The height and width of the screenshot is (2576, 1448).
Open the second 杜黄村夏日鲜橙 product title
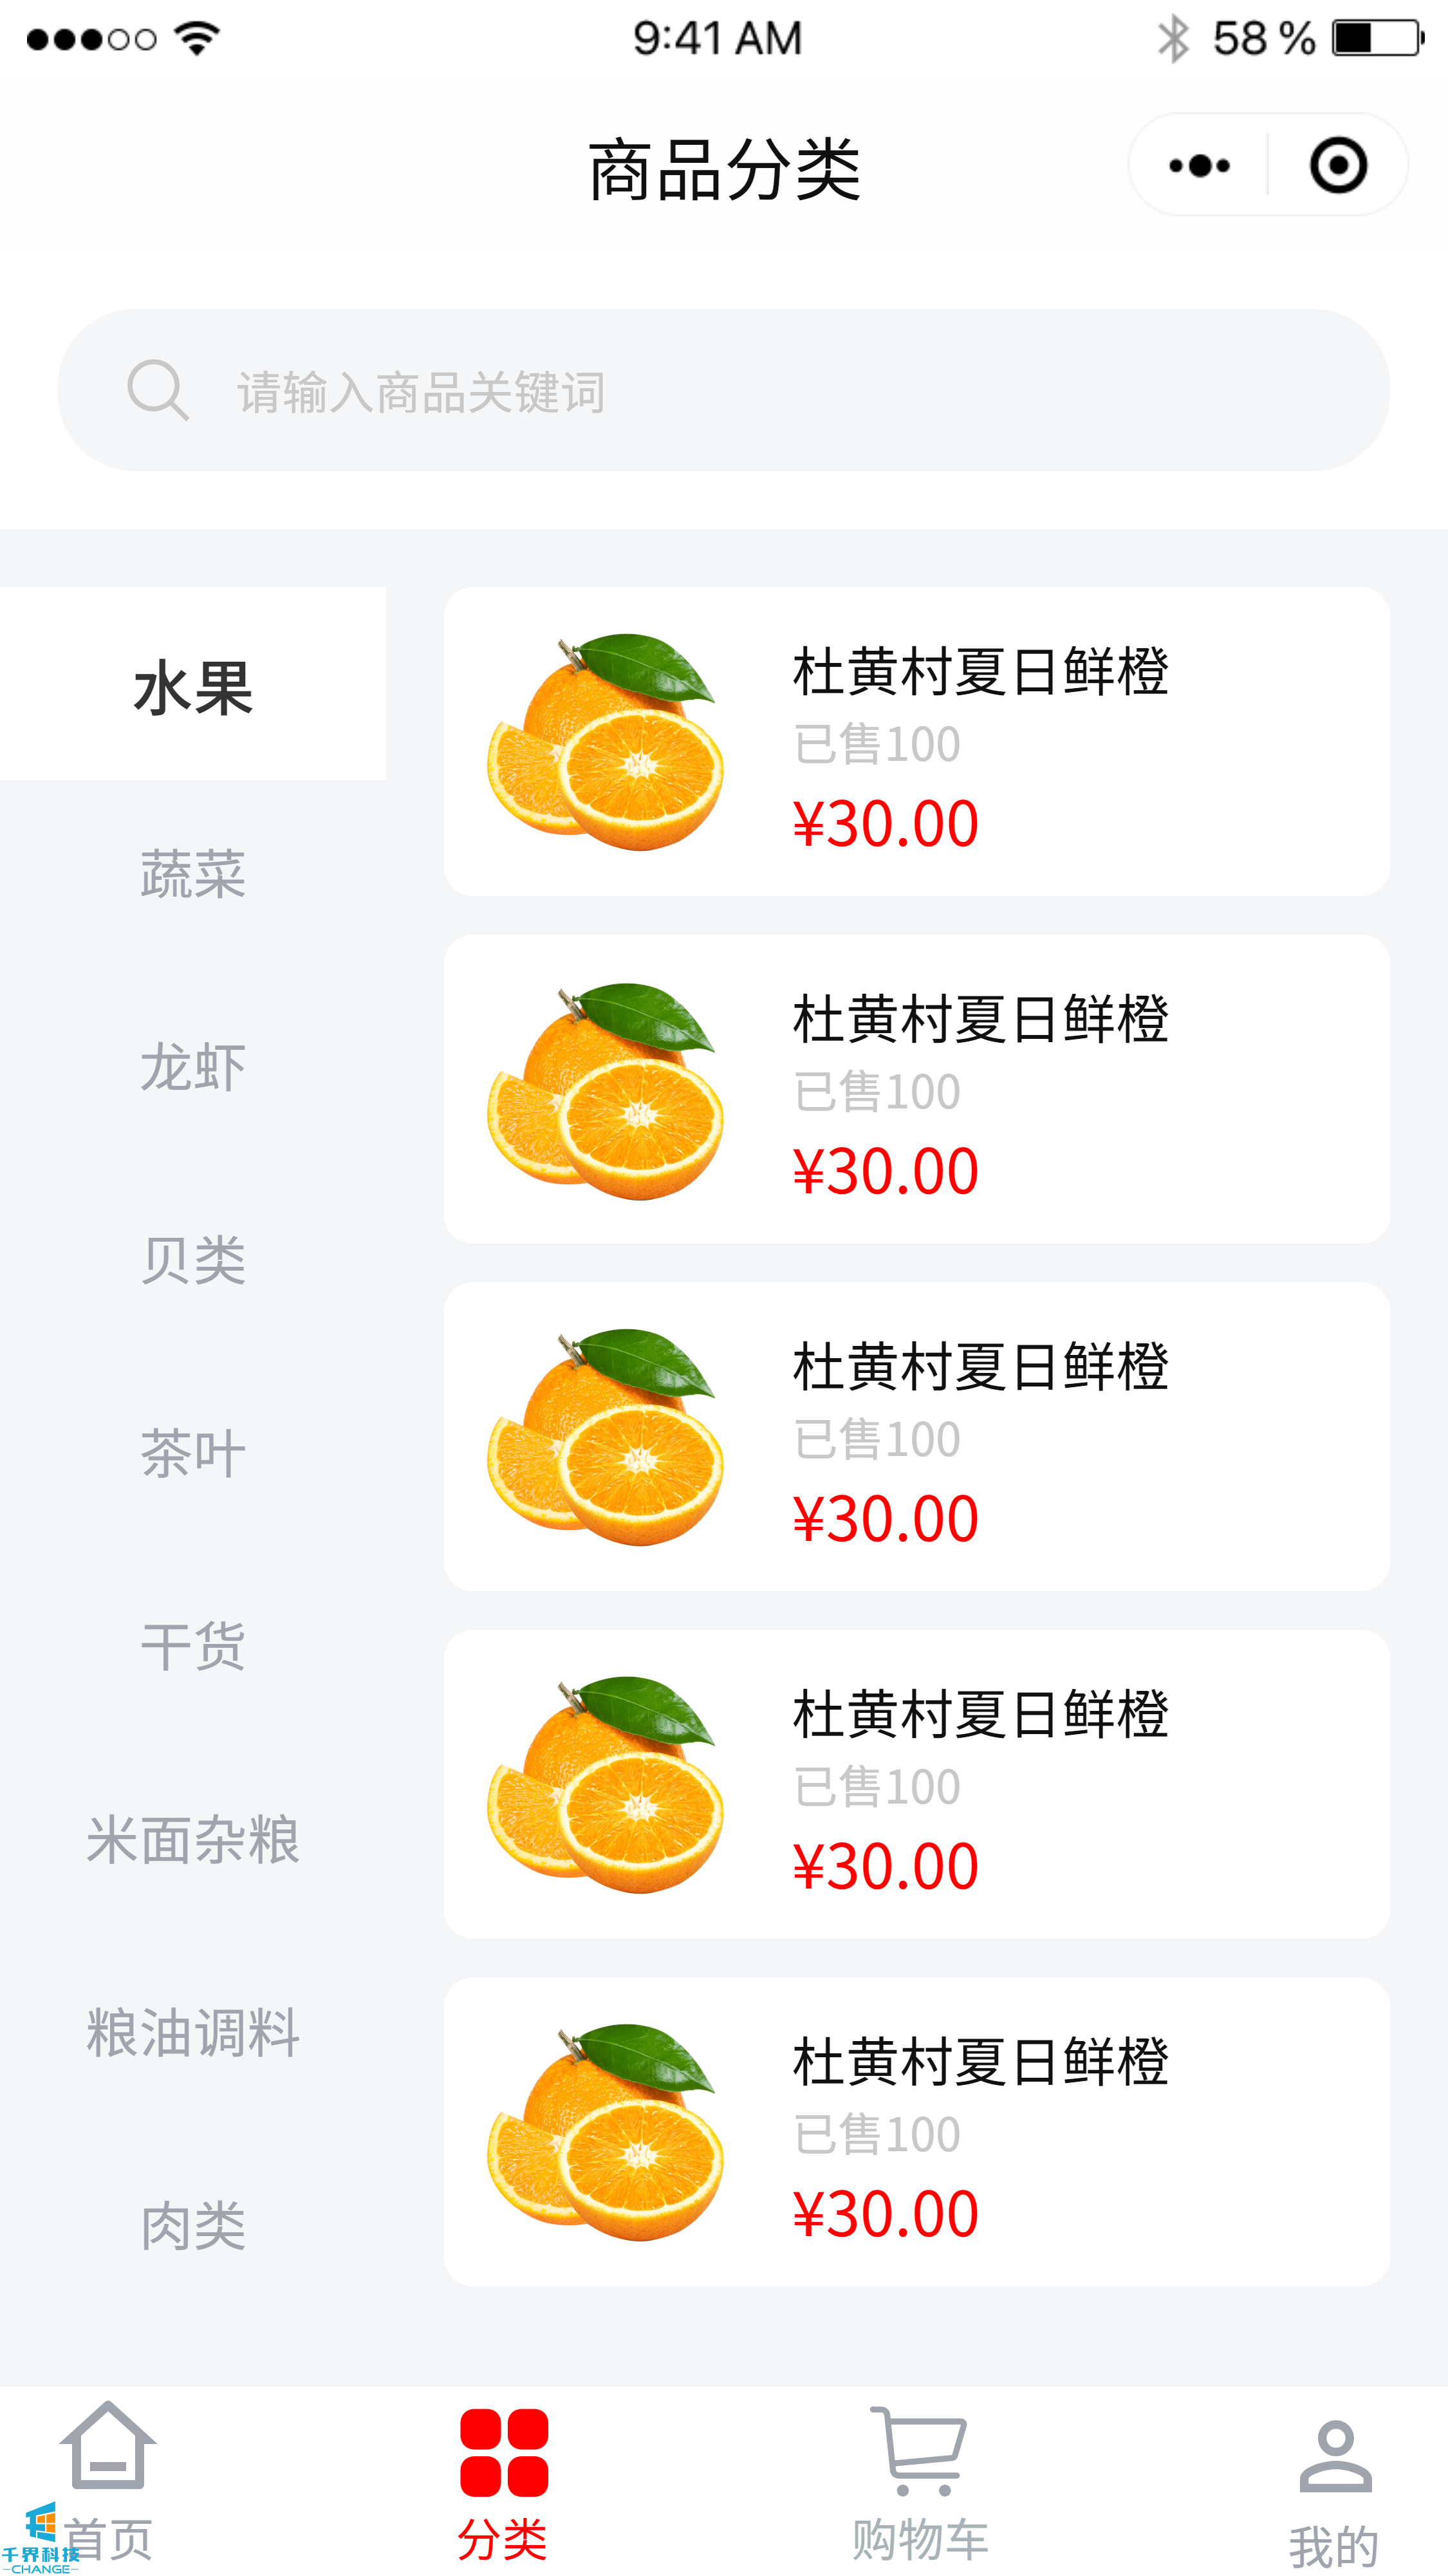[980, 1019]
